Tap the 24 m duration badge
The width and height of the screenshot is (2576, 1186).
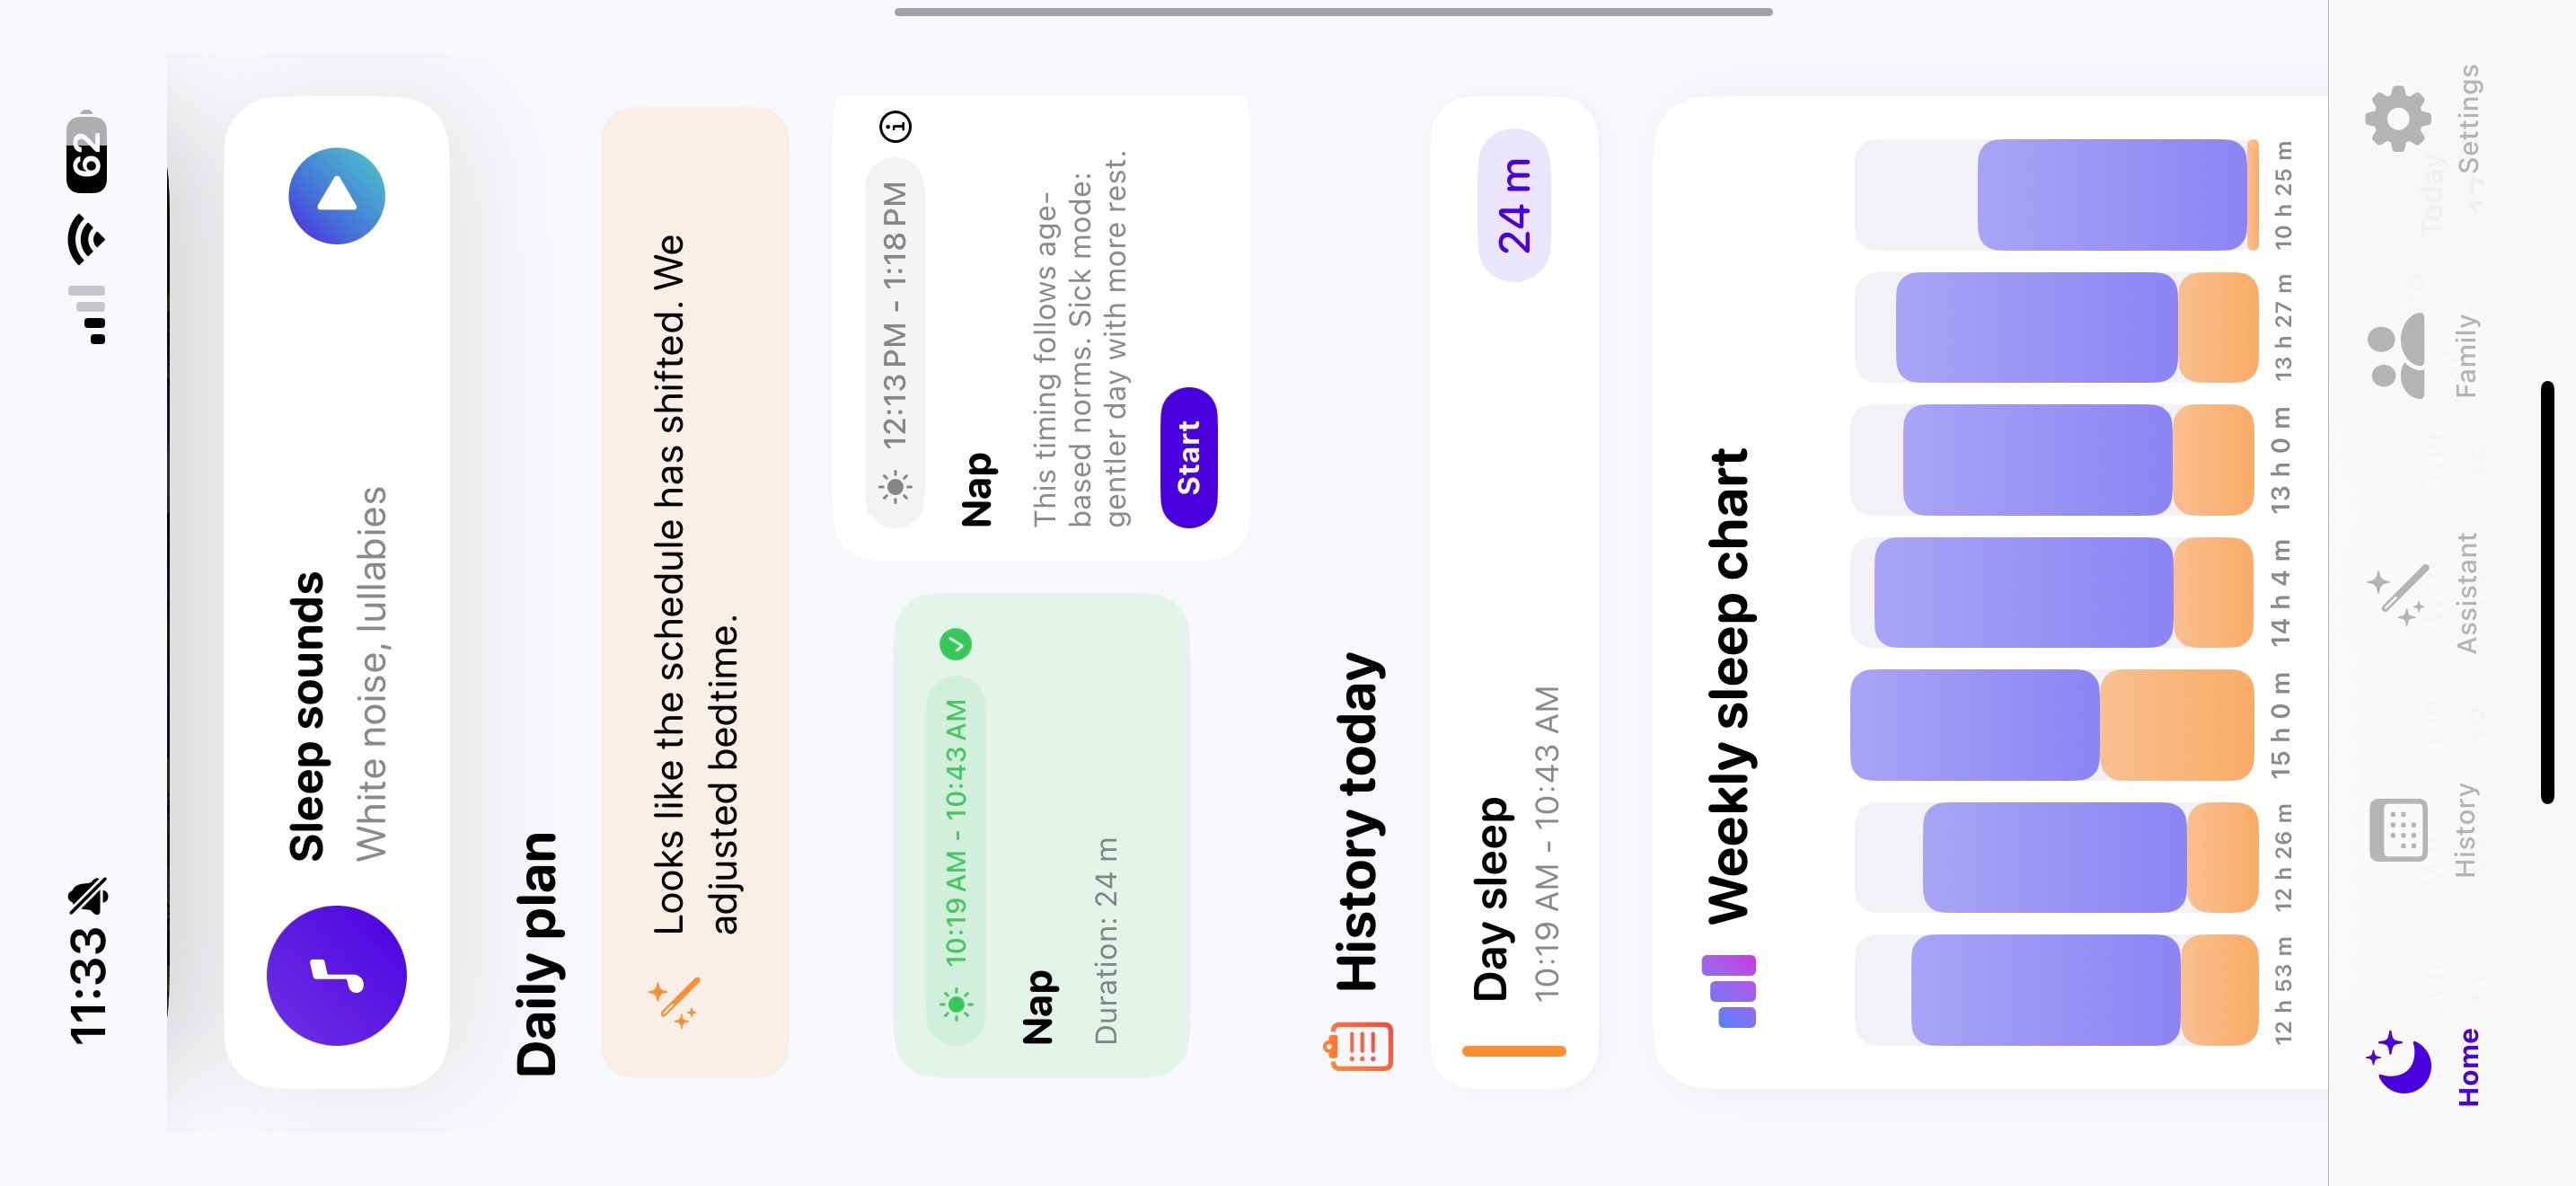coord(1514,205)
